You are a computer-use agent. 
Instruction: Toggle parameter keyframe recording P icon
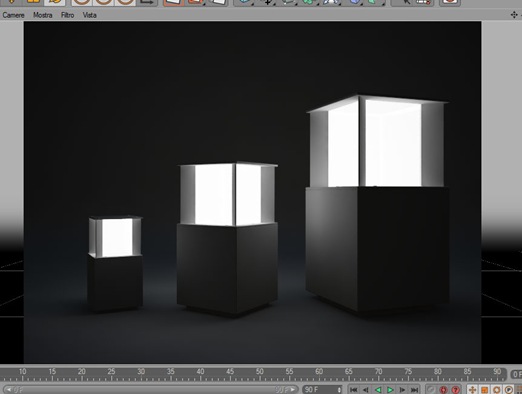509,389
